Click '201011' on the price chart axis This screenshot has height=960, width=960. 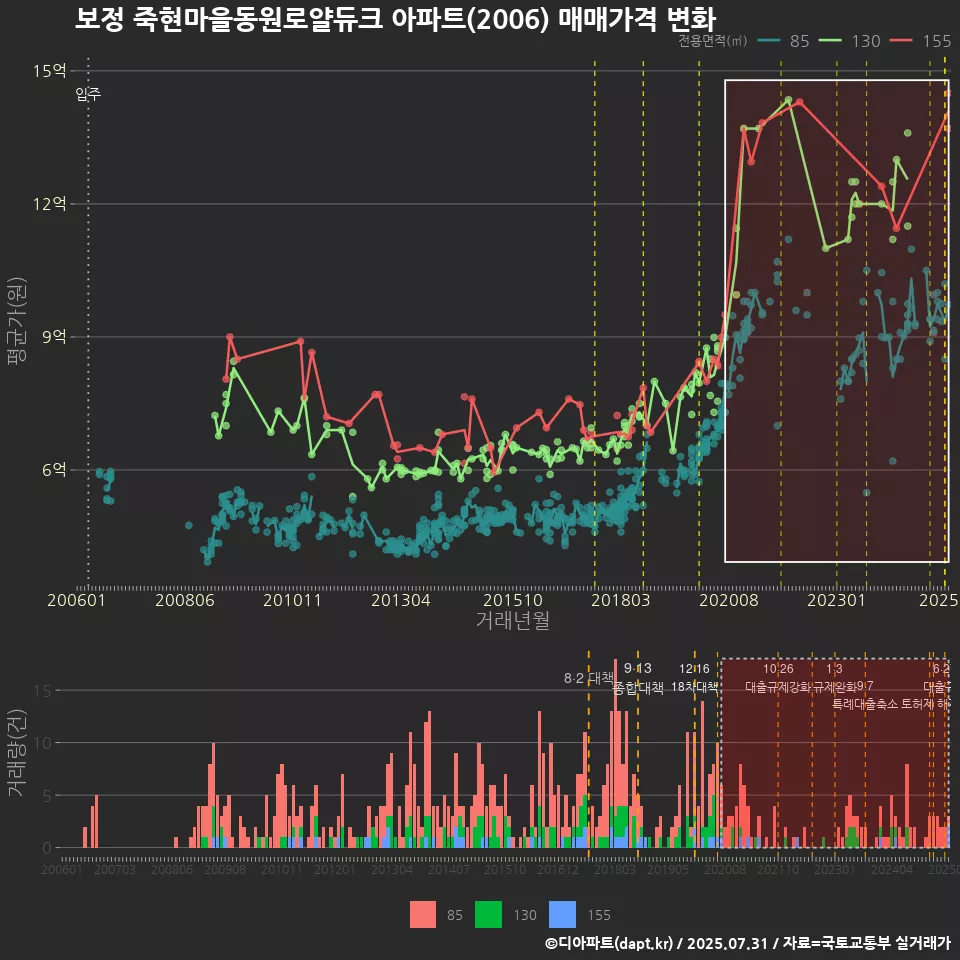pyautogui.click(x=293, y=600)
